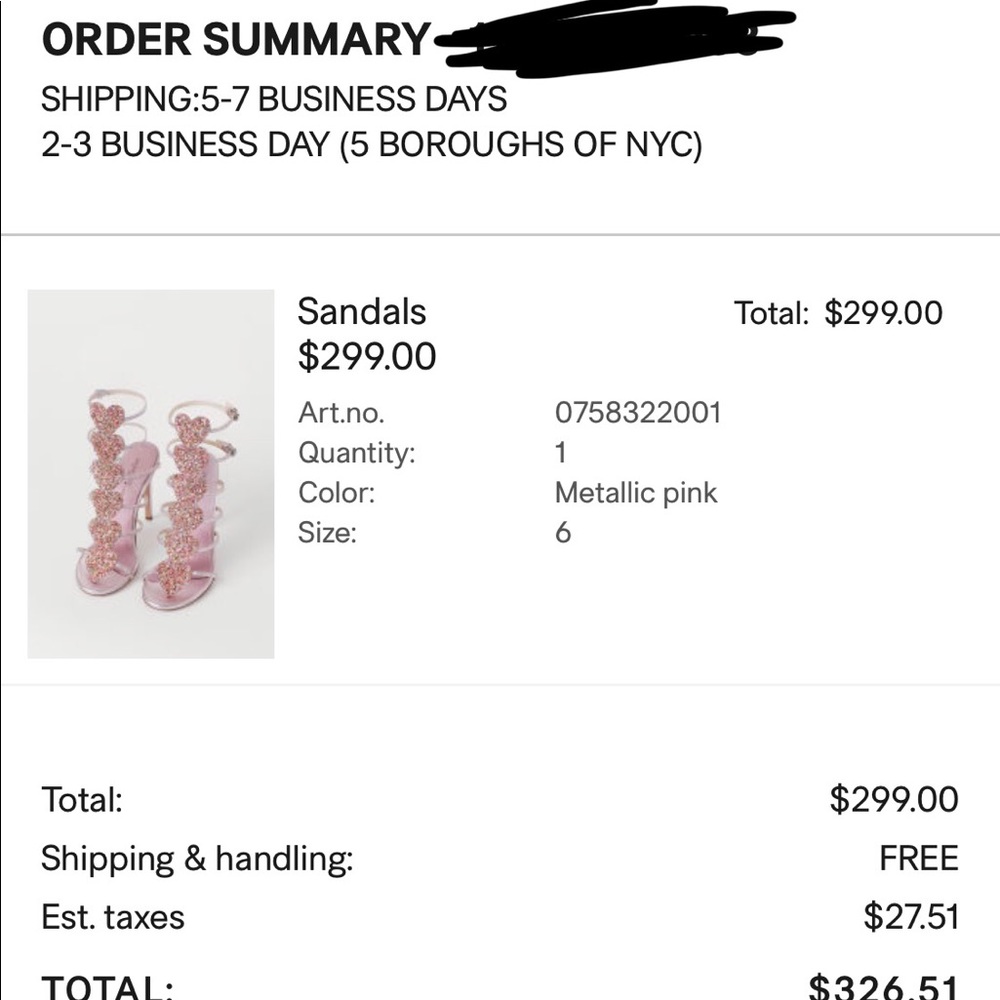Click the Color label
The image size is (1000, 1000).
336,493
